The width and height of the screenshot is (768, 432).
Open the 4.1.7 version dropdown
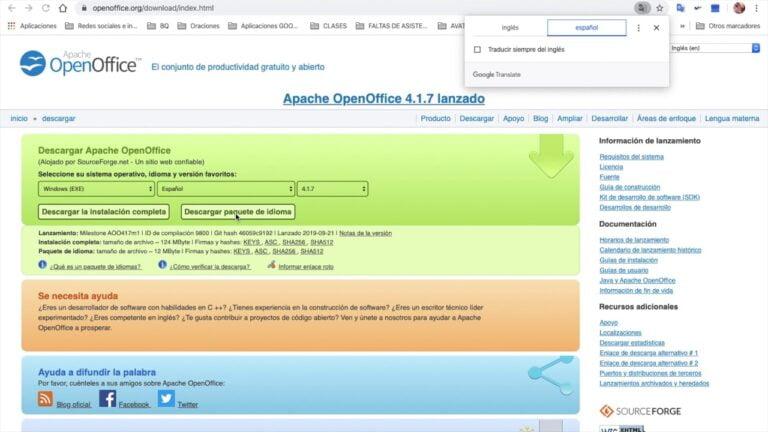point(332,188)
